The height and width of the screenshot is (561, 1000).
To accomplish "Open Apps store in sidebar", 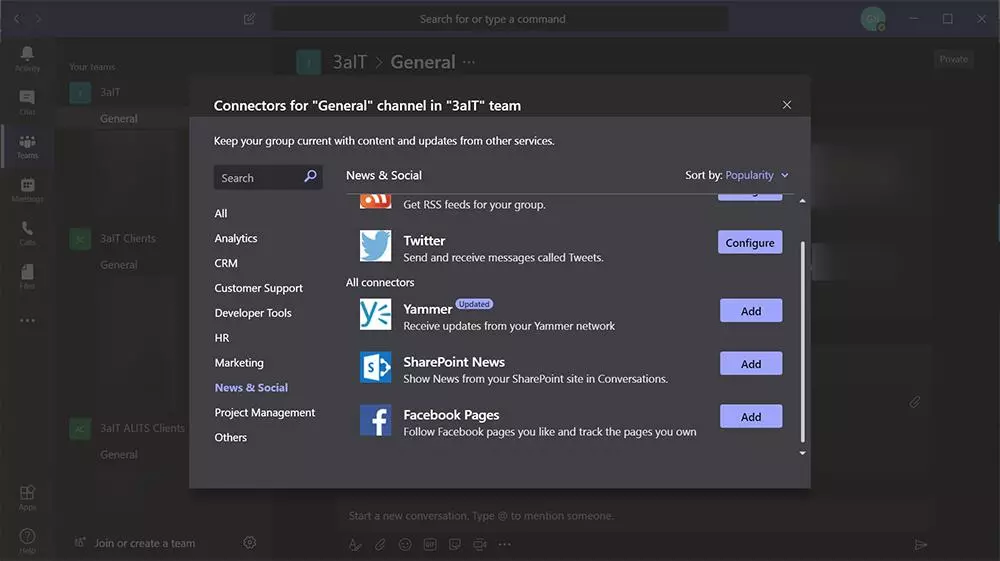I will click(x=27, y=498).
